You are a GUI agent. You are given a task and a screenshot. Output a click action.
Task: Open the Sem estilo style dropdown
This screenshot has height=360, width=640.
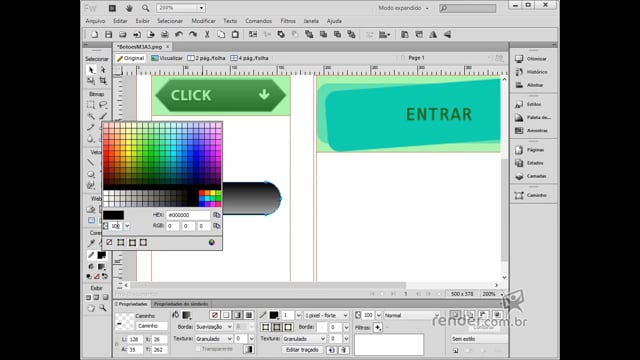click(x=479, y=339)
